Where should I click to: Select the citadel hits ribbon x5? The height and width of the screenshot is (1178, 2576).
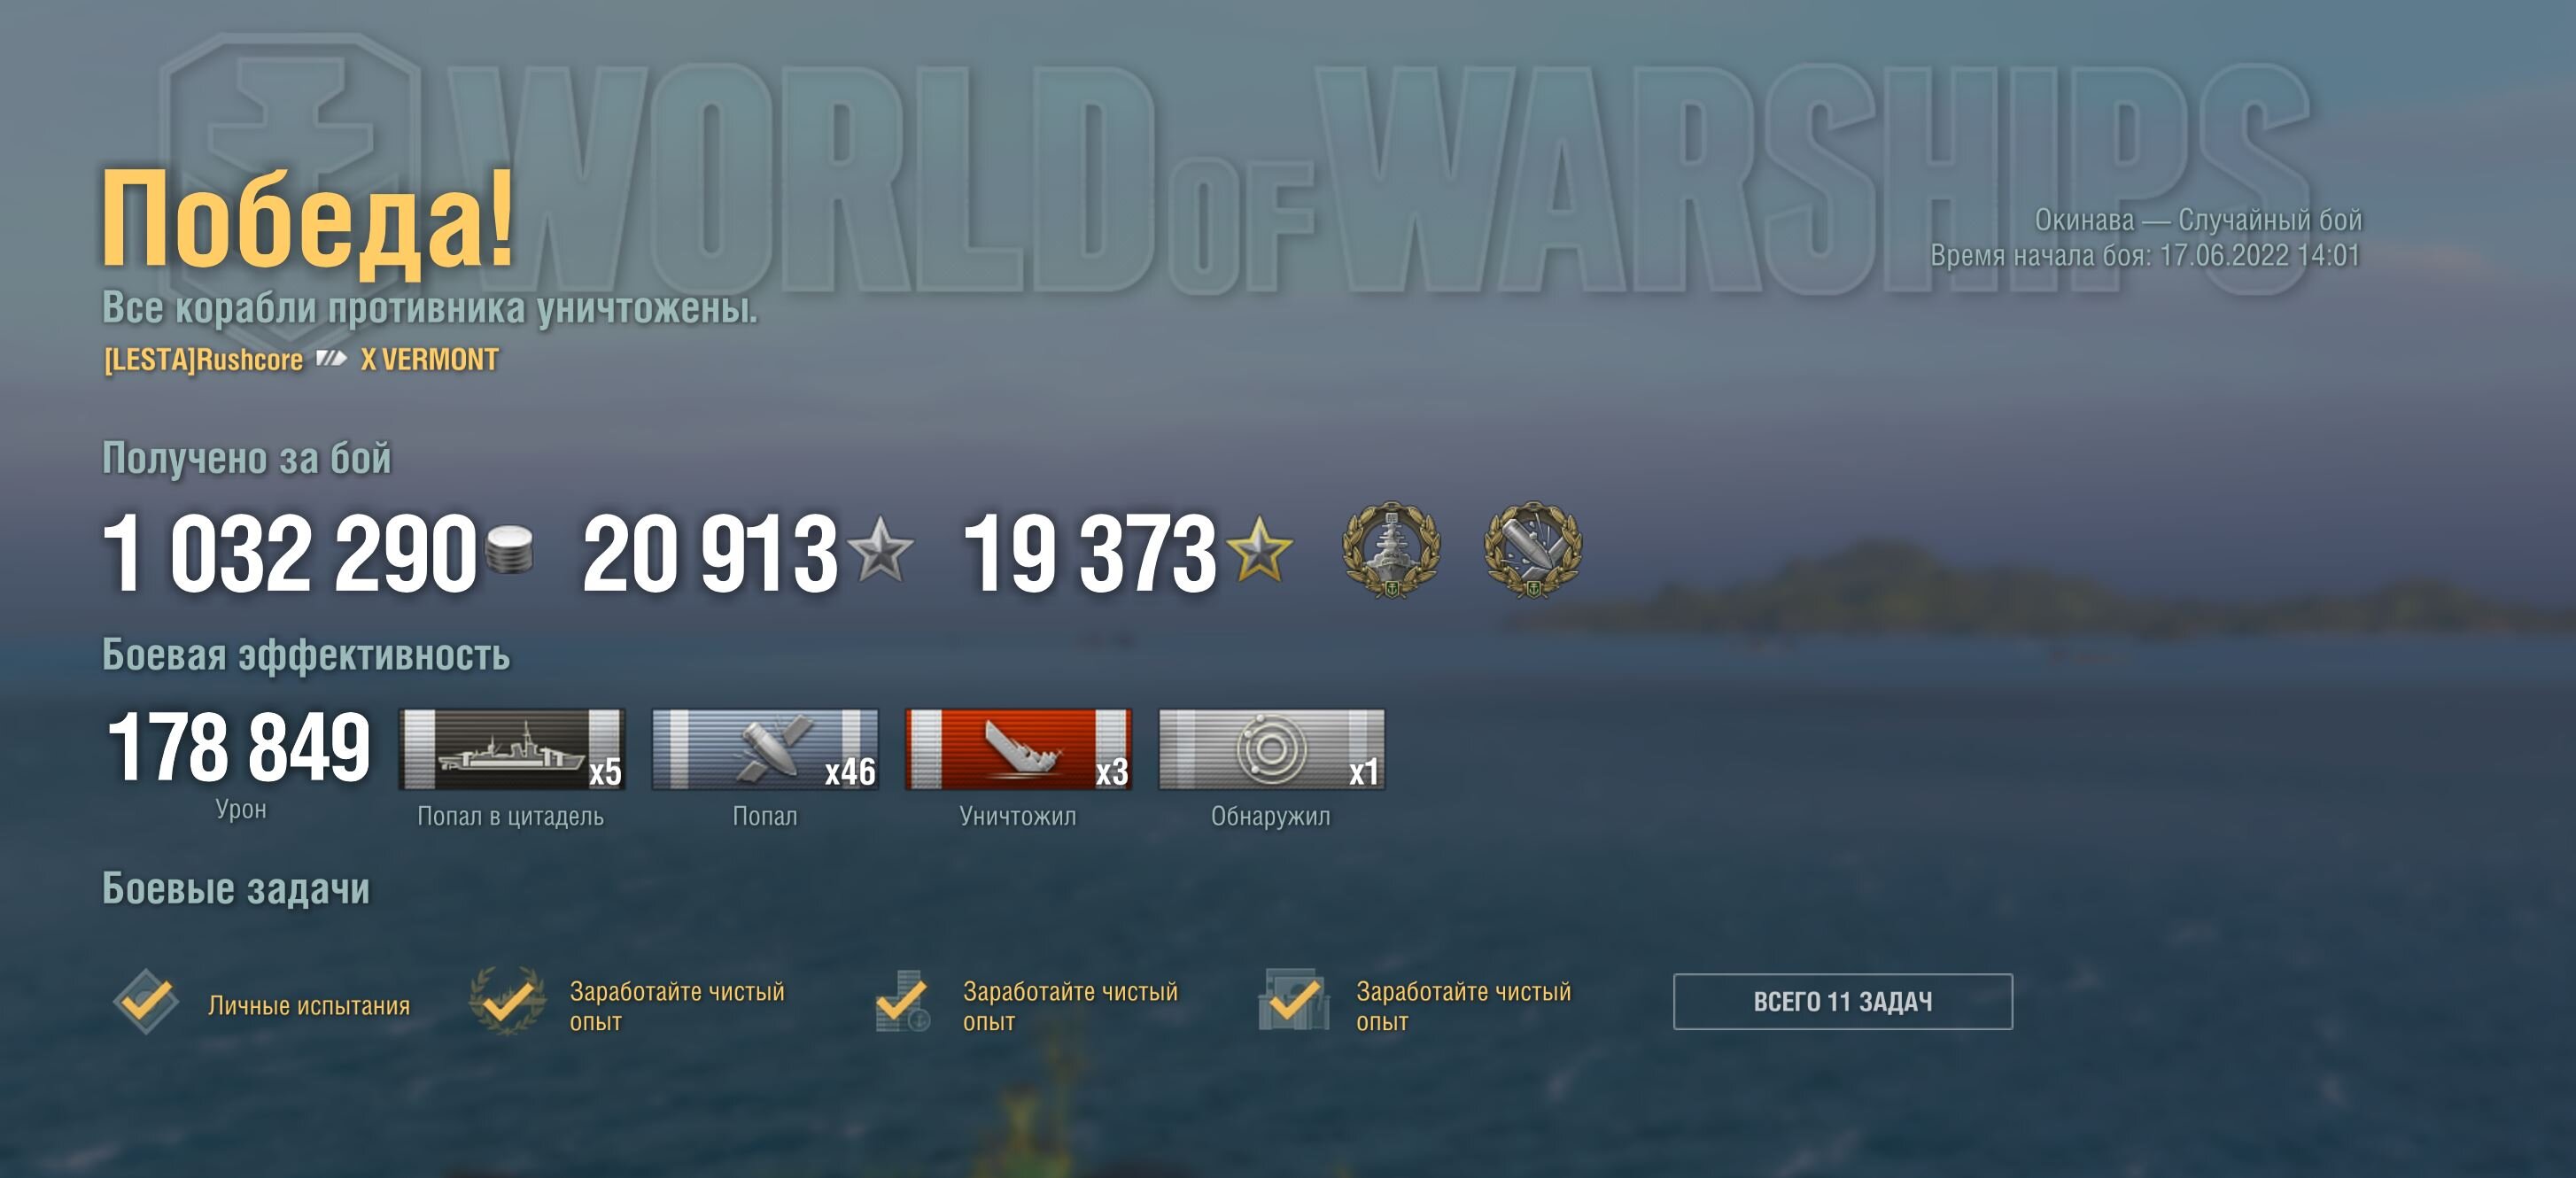point(512,749)
